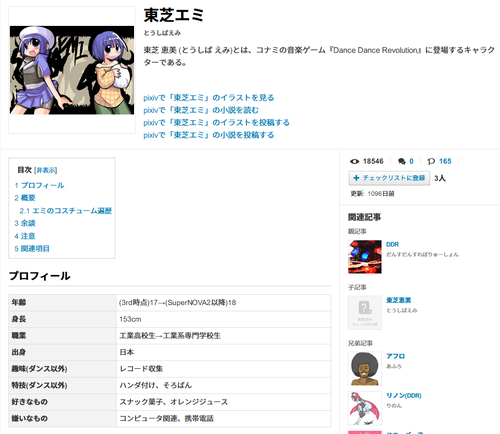Open 2.1 エミのコスチューム遍歴 section link
This screenshot has height=434, width=500.
pos(66,211)
